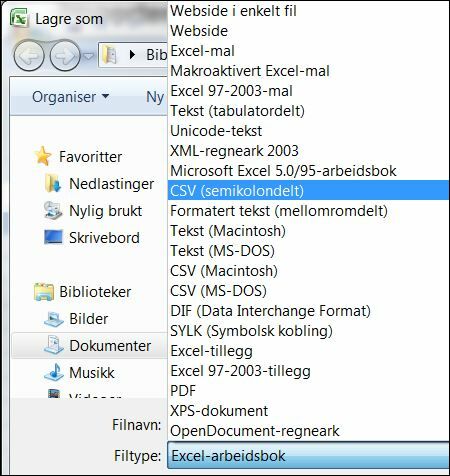Viewport: 450px width, 476px height.
Task: Click the Excel icon in title bar
Action: tap(19, 17)
